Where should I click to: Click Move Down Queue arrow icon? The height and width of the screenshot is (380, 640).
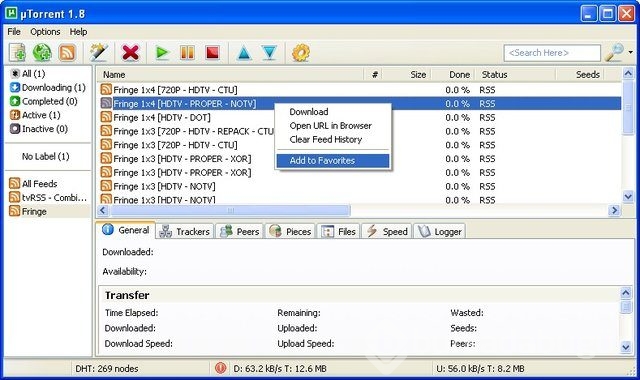[269, 53]
